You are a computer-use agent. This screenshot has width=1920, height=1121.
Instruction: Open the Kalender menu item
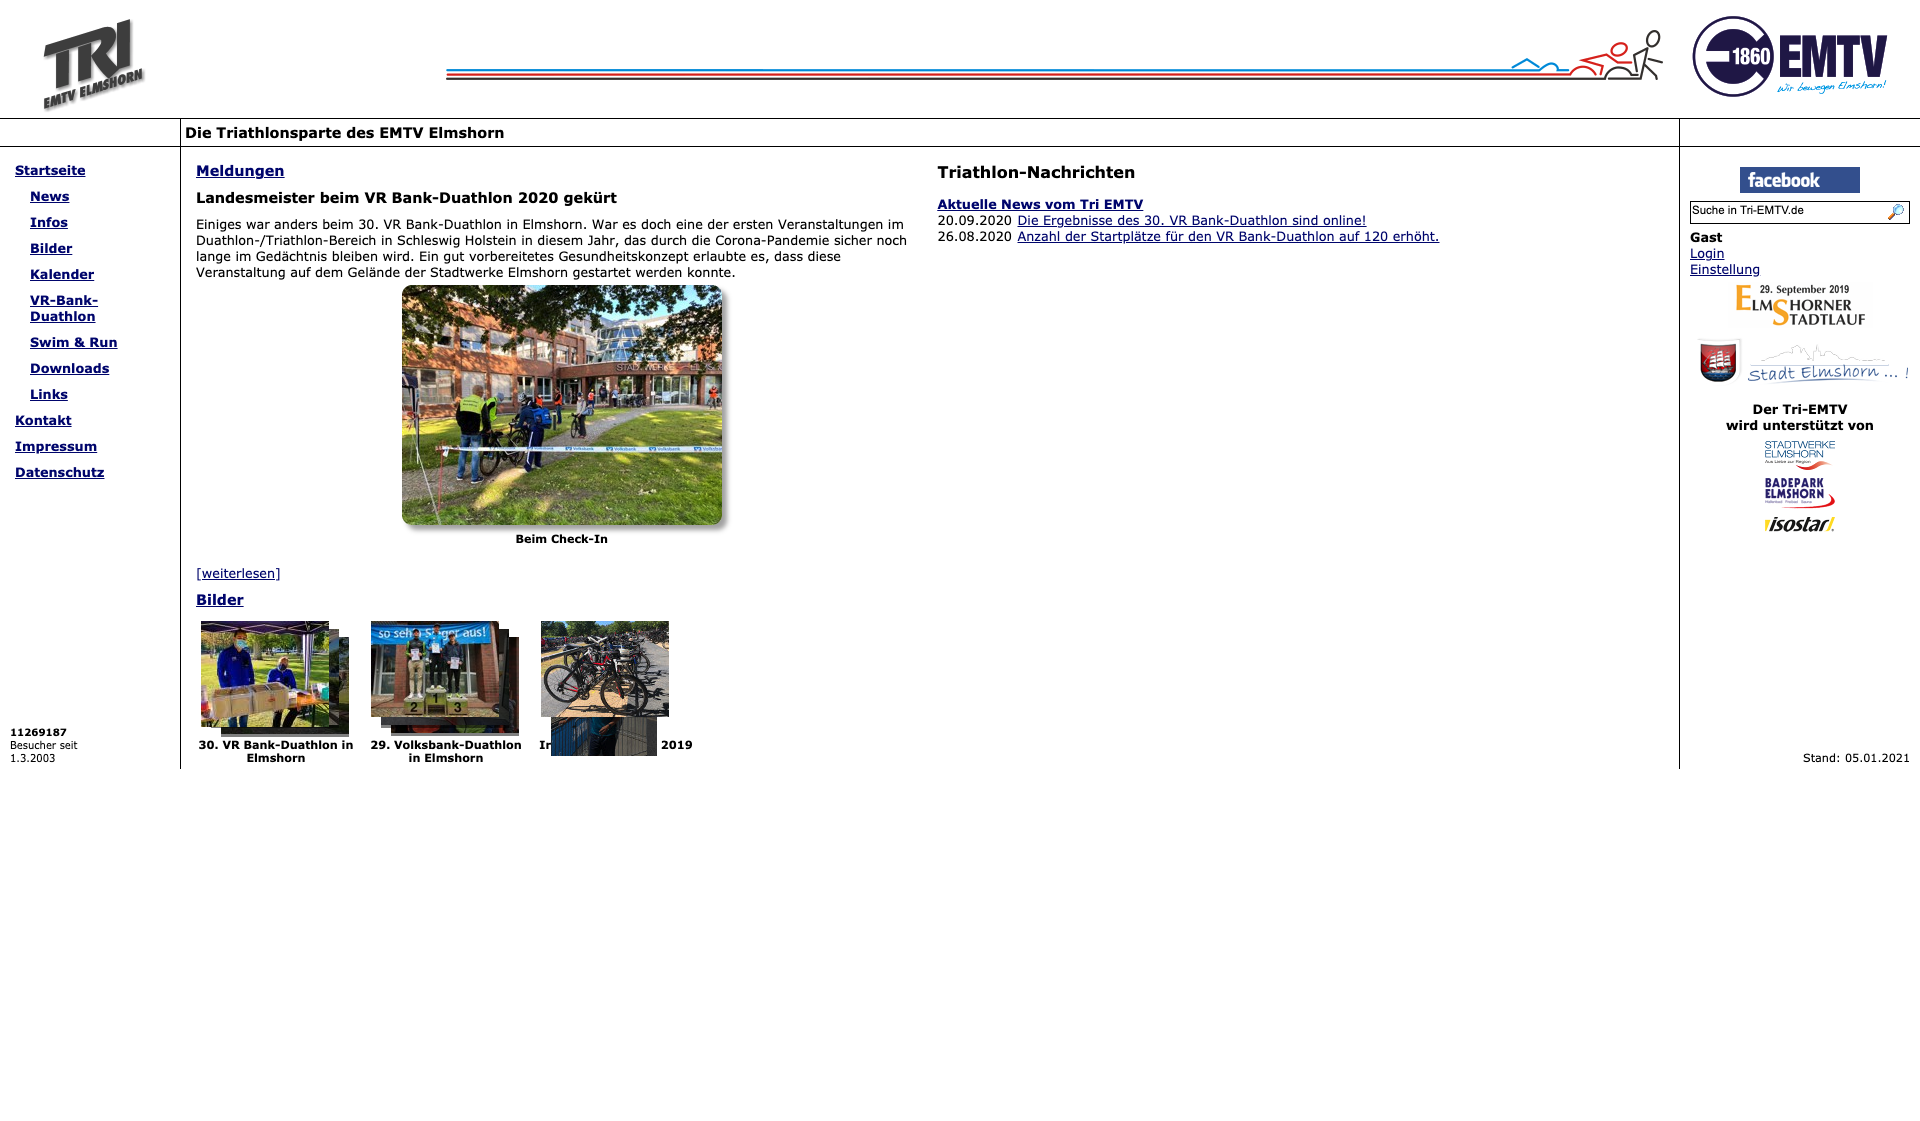click(x=62, y=274)
